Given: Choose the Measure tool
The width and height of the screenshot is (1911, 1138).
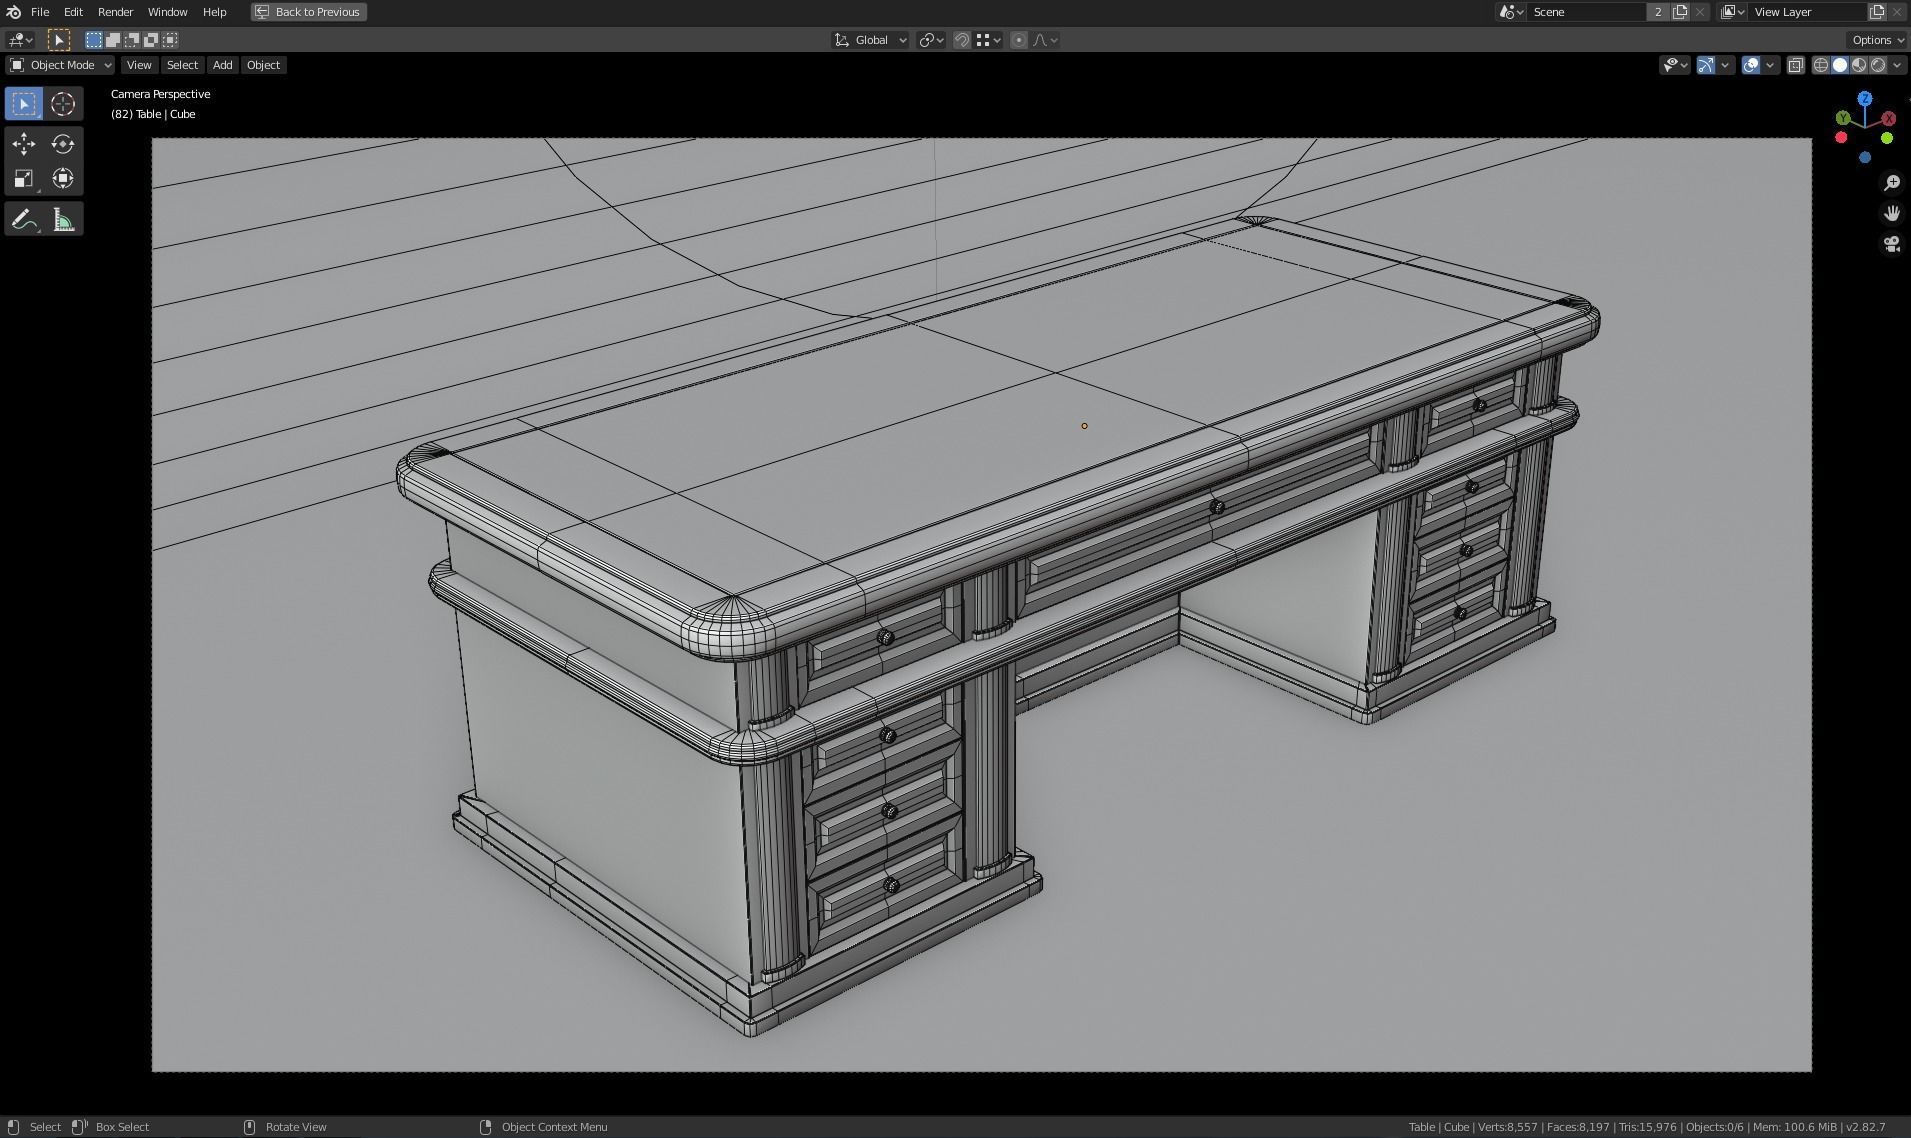Looking at the screenshot, I should coord(63,219).
